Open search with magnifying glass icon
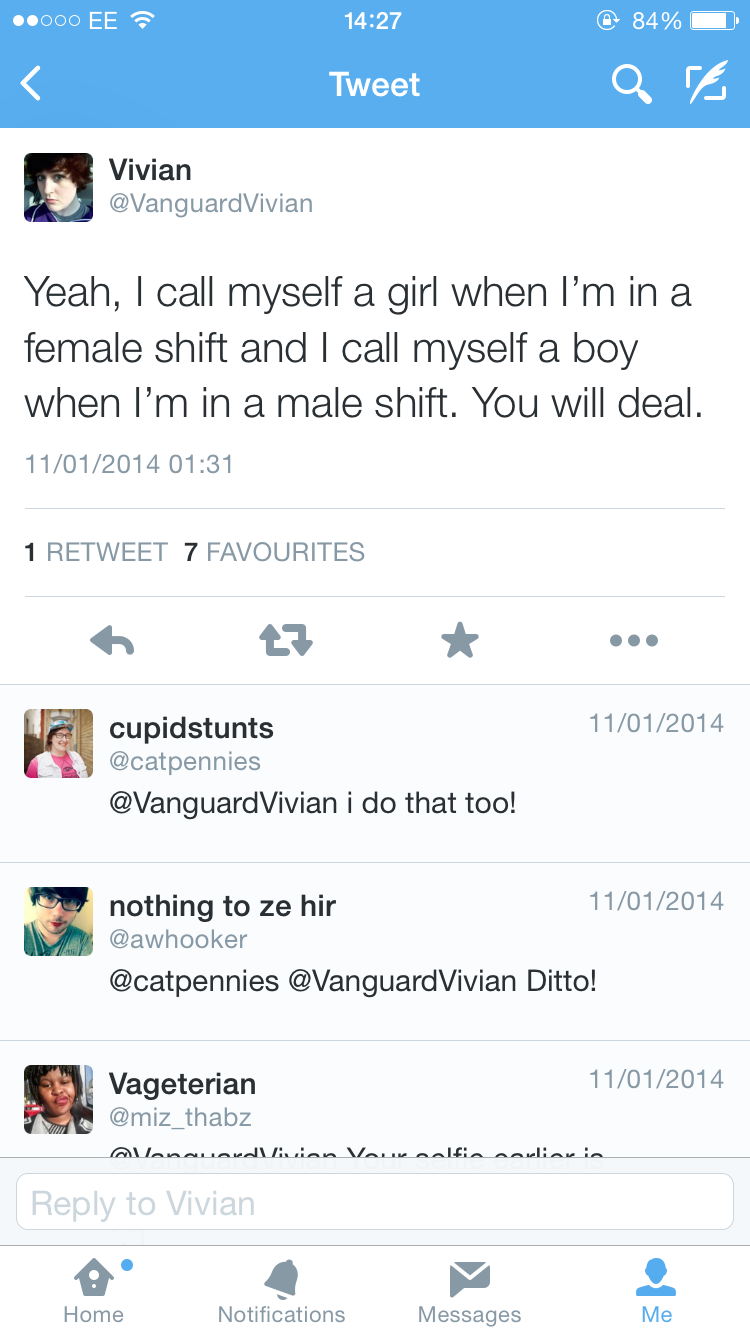The height and width of the screenshot is (1334, 750). click(x=631, y=84)
